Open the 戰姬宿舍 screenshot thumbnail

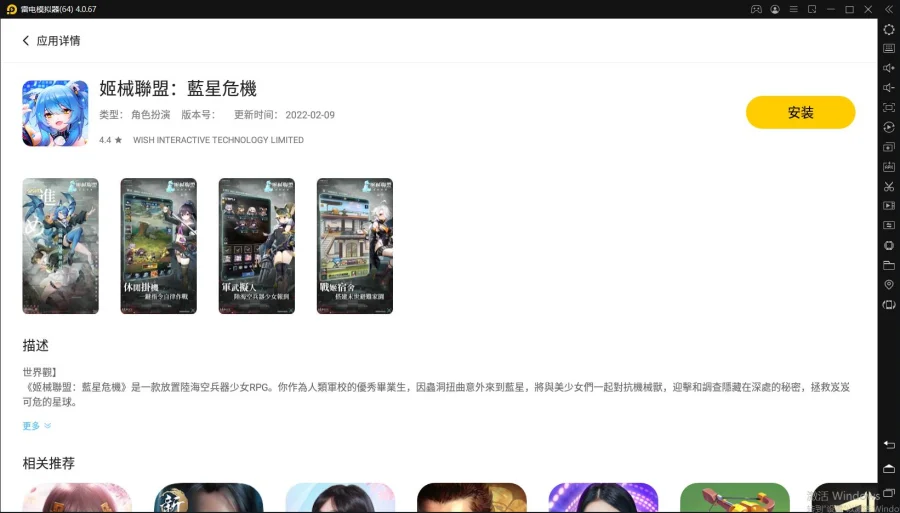point(355,246)
